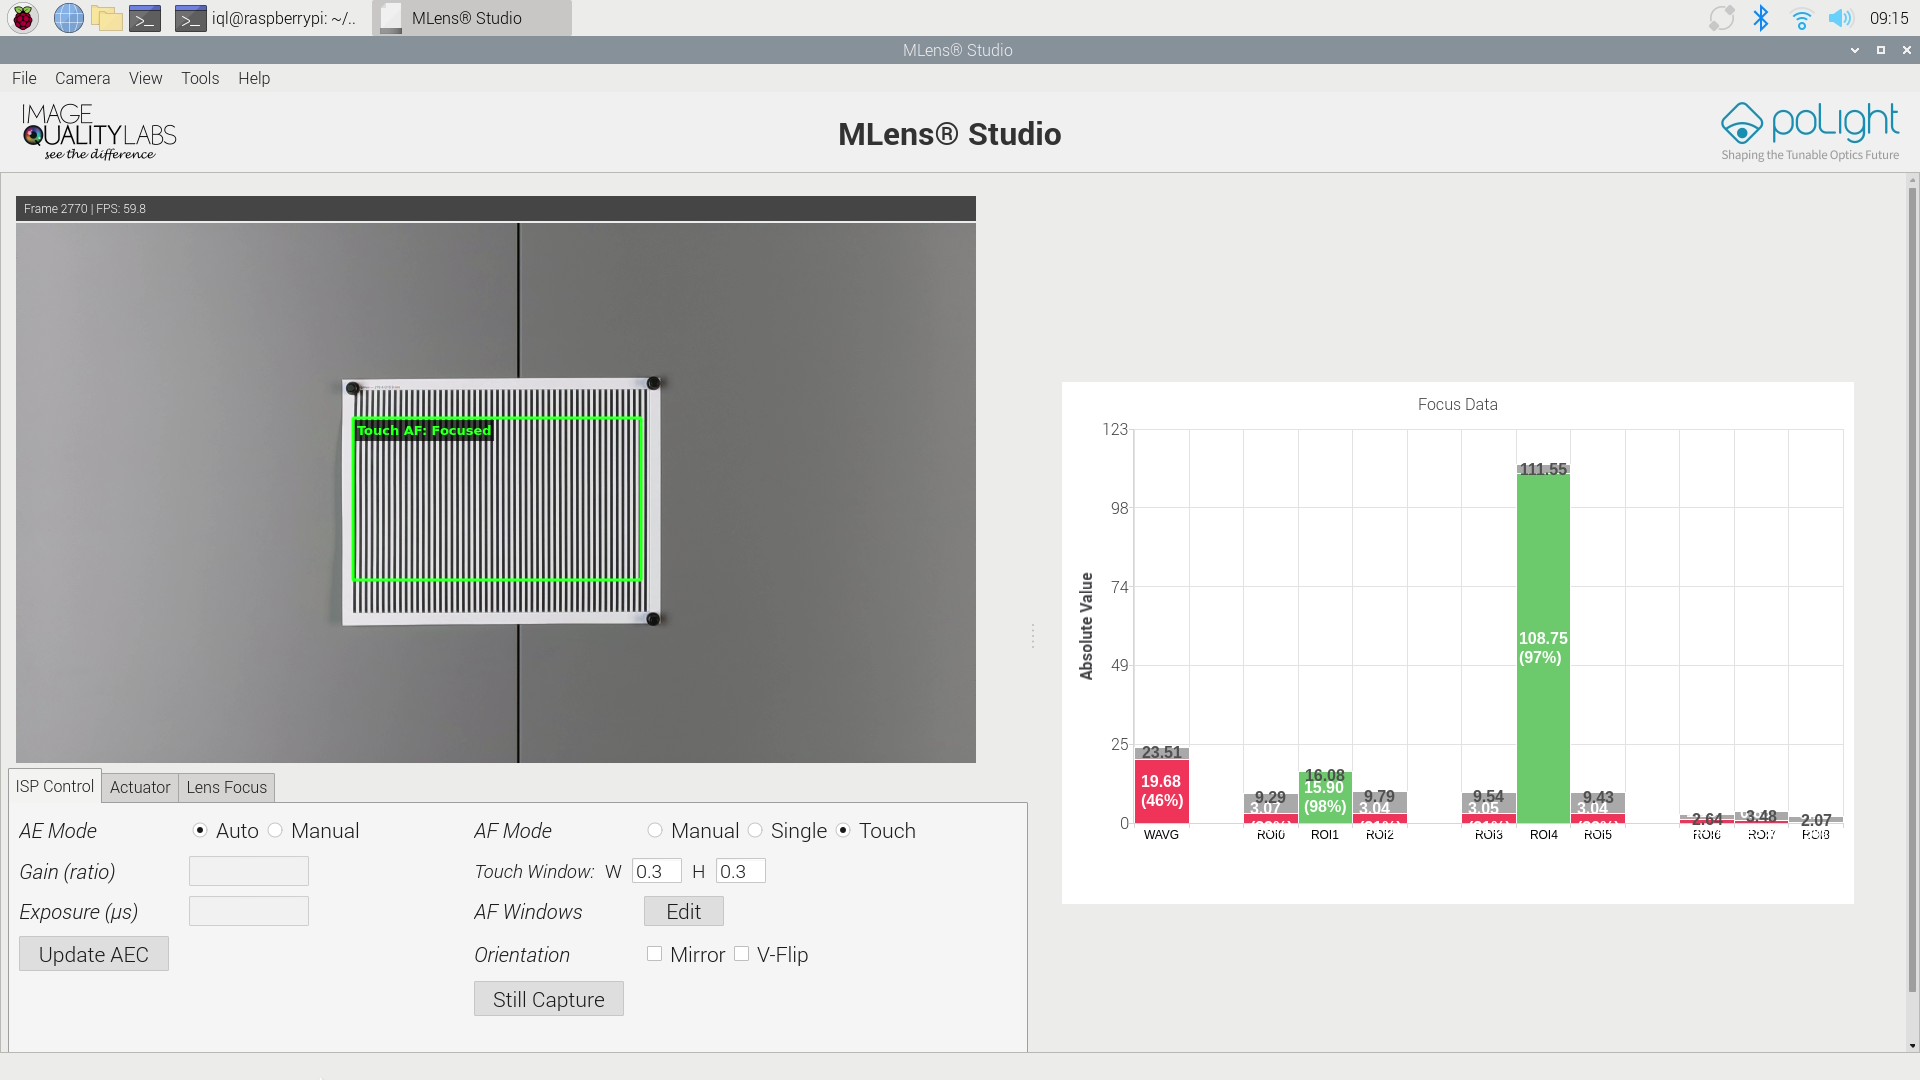Click the volume speaker tray icon
The image size is (1920, 1080).
point(1840,18)
